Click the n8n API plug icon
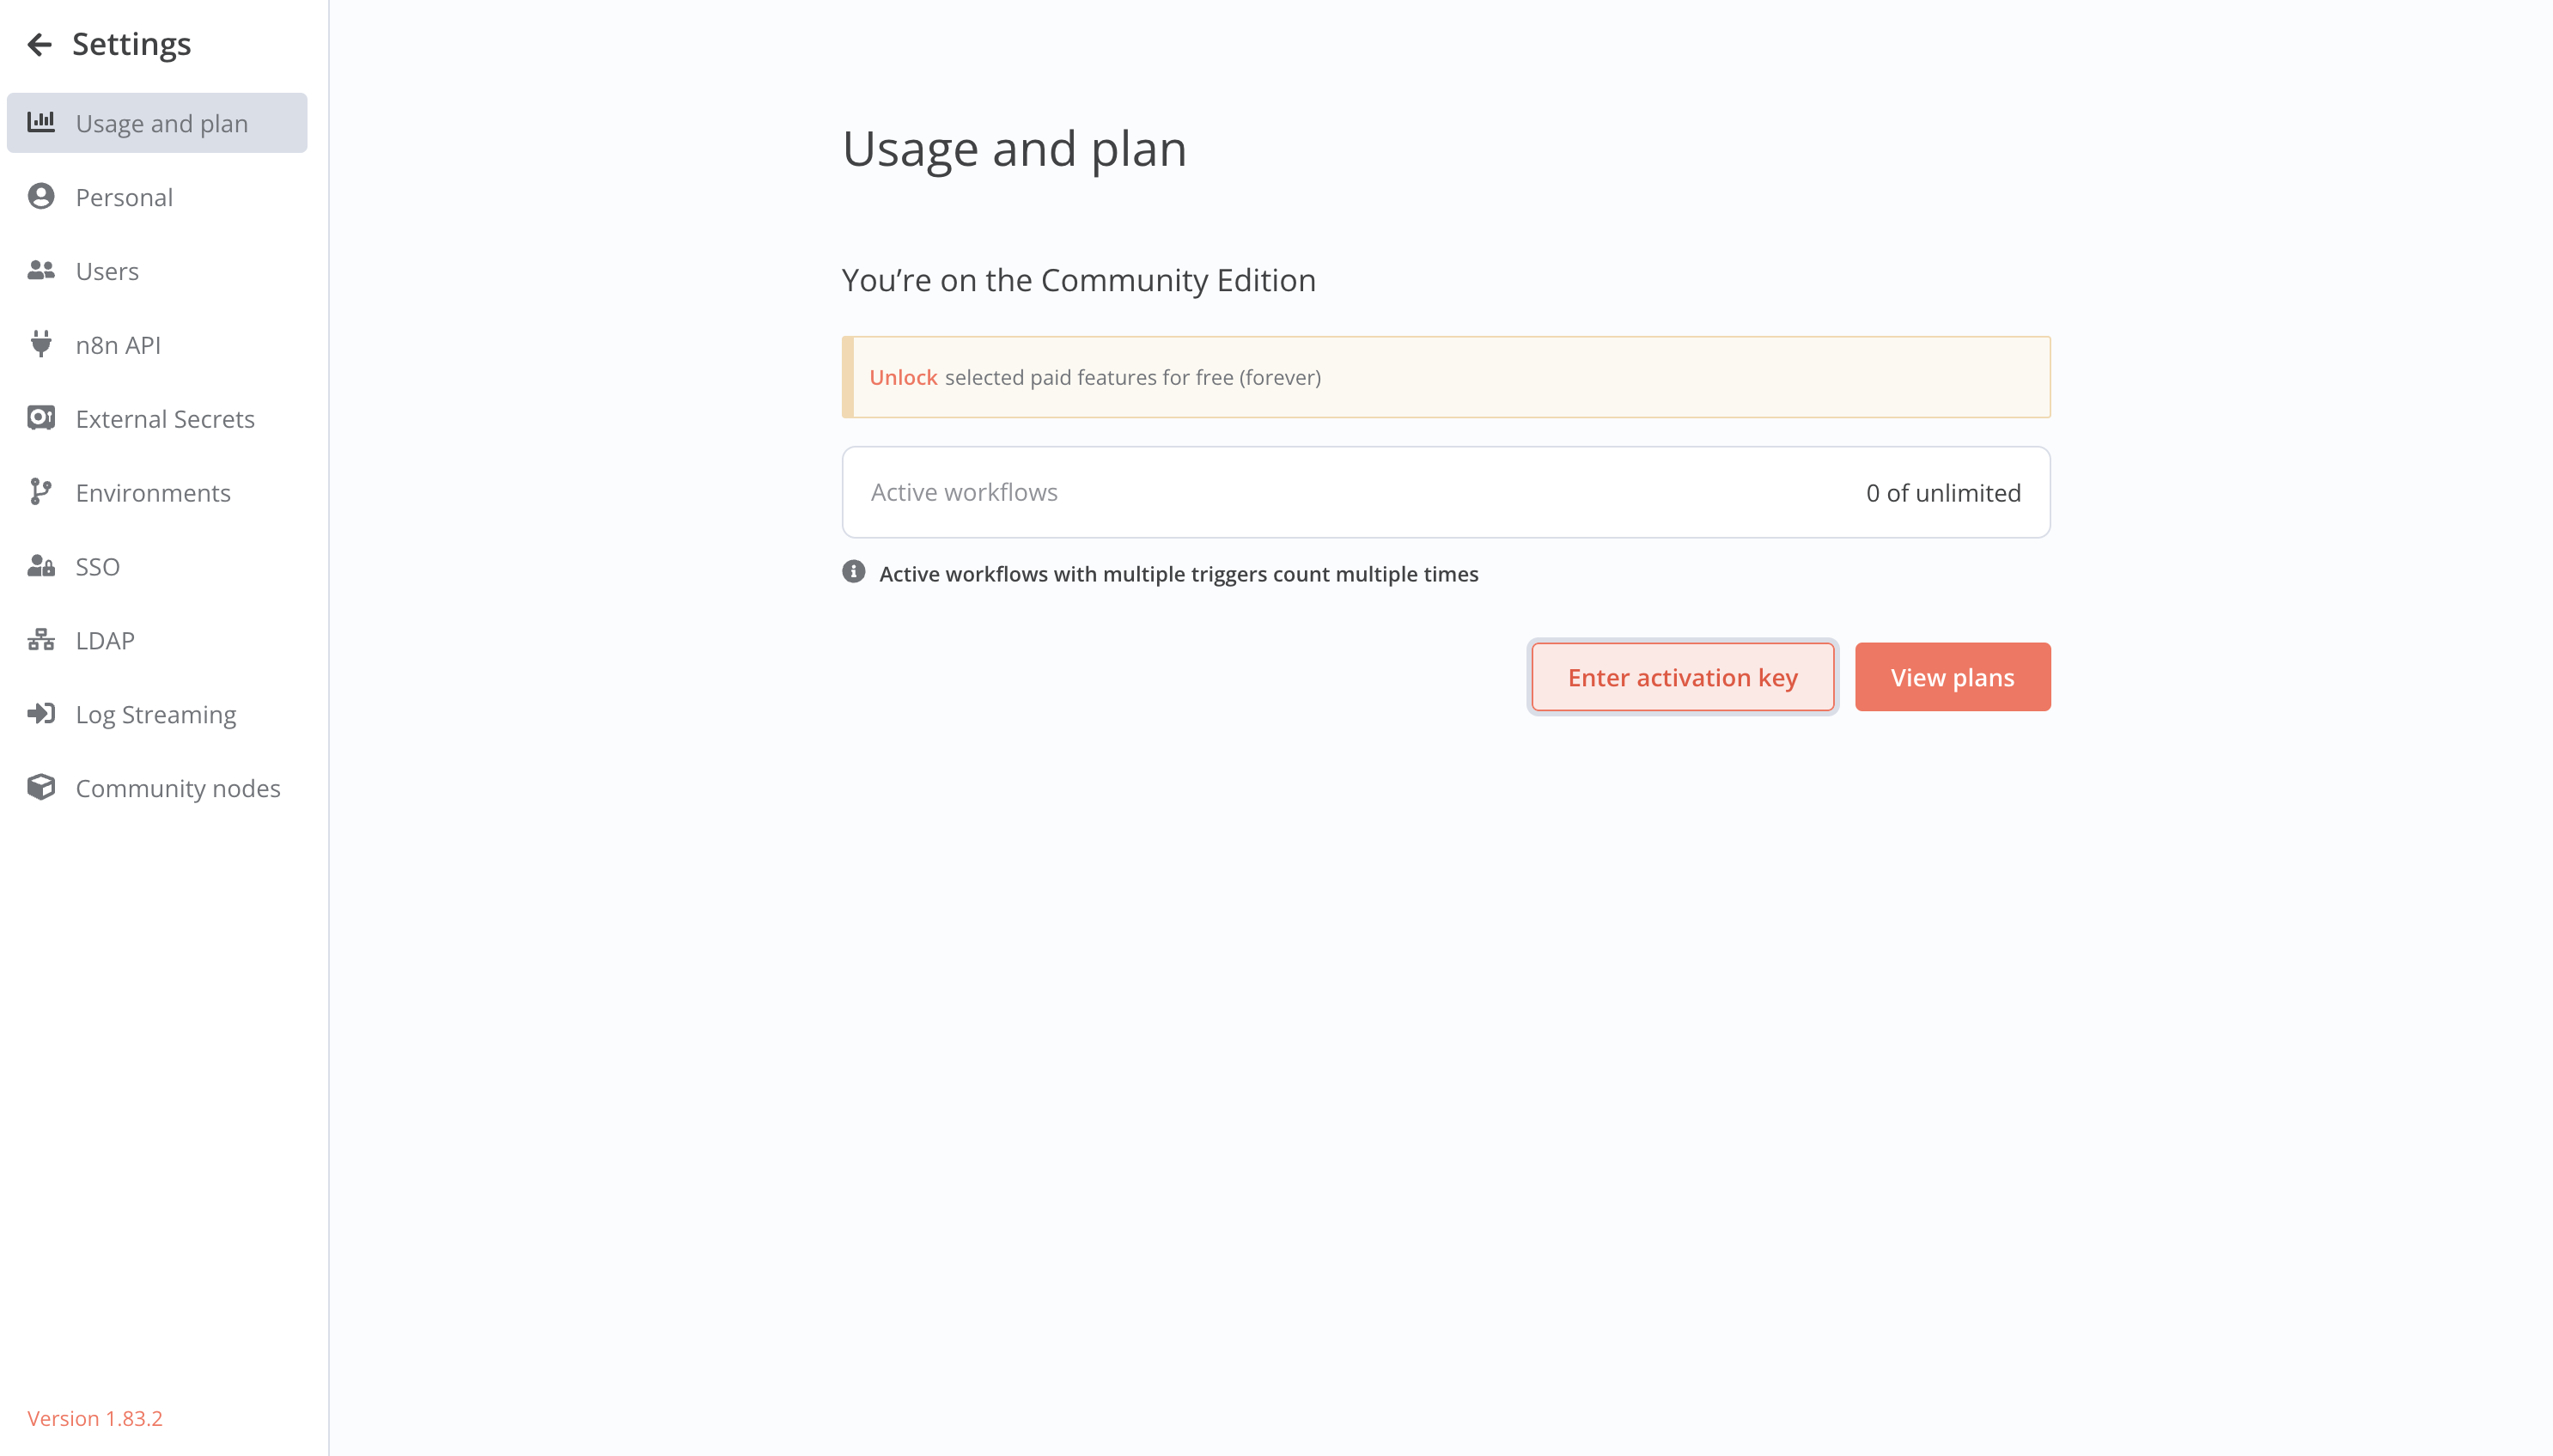The height and width of the screenshot is (1456, 2553). (41, 344)
